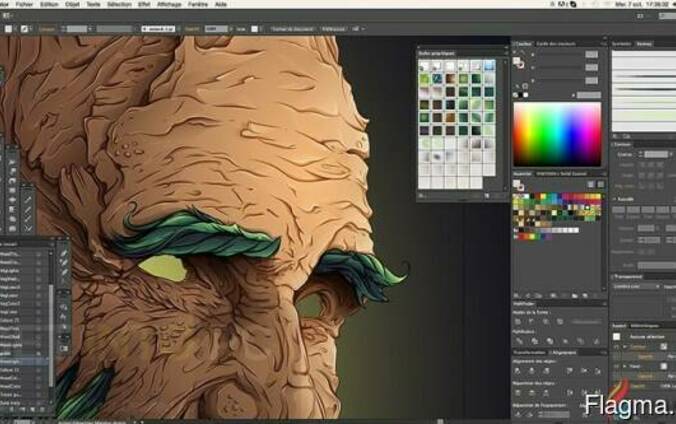Viewport: 676px width, 424px height.
Task: Click the Divide pathfinder icon
Action: click(520, 341)
